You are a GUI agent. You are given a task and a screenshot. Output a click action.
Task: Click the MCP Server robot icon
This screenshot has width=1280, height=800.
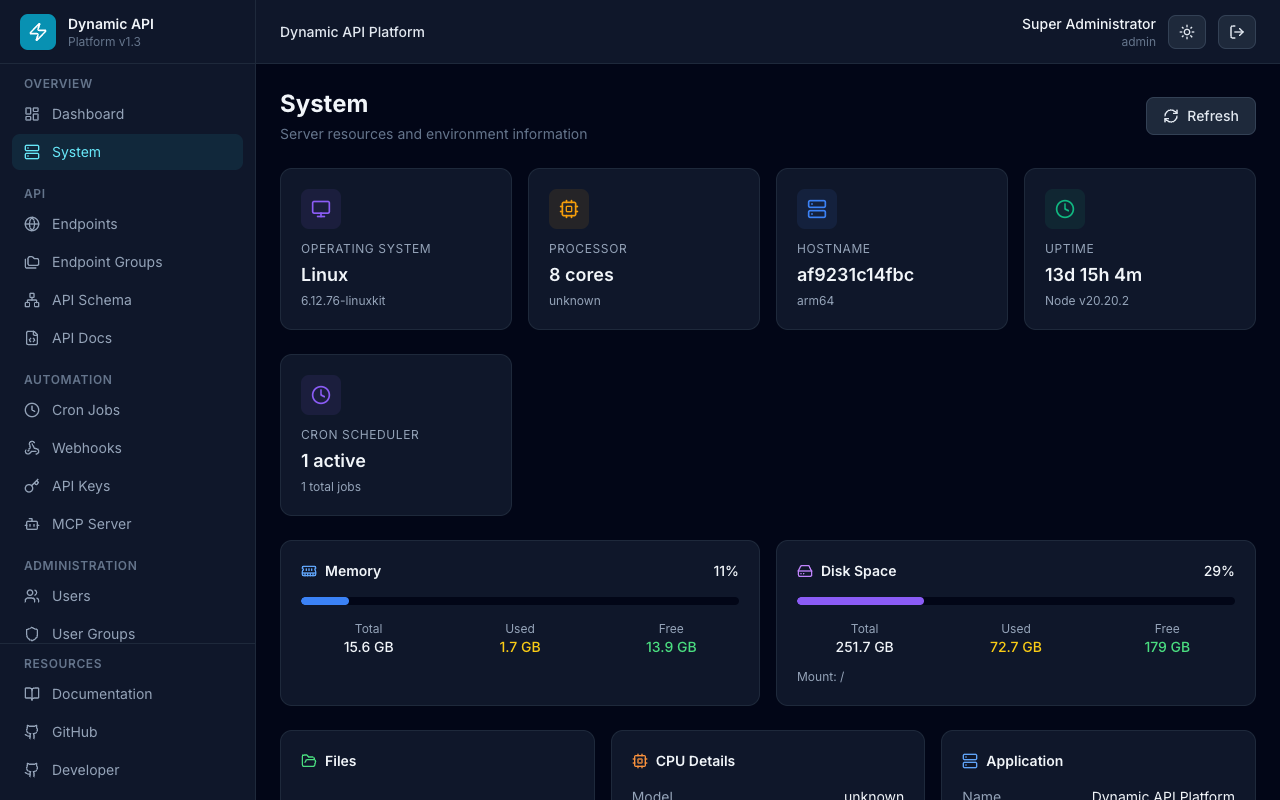click(32, 524)
